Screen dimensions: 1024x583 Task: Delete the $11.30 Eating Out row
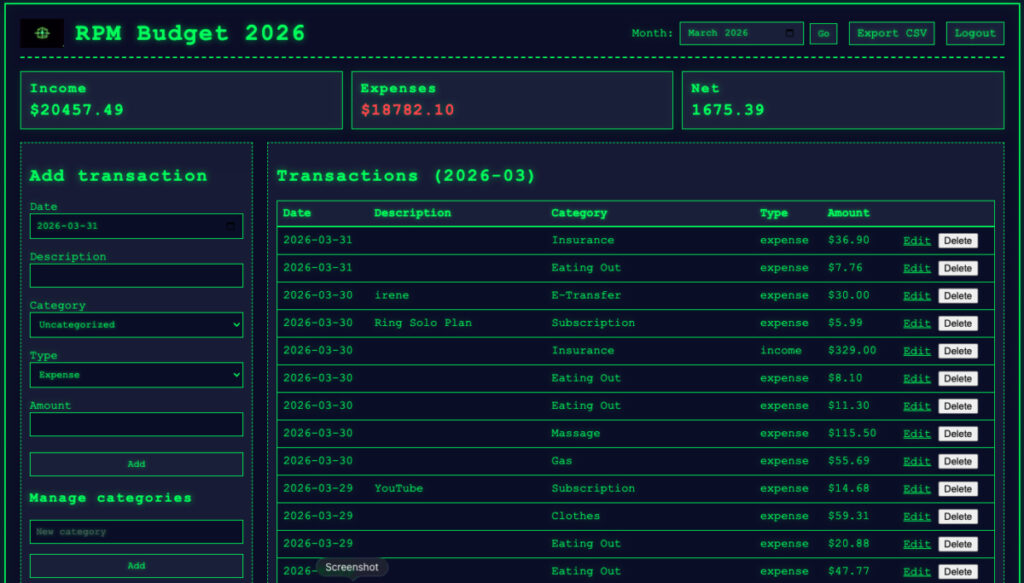[958, 406]
